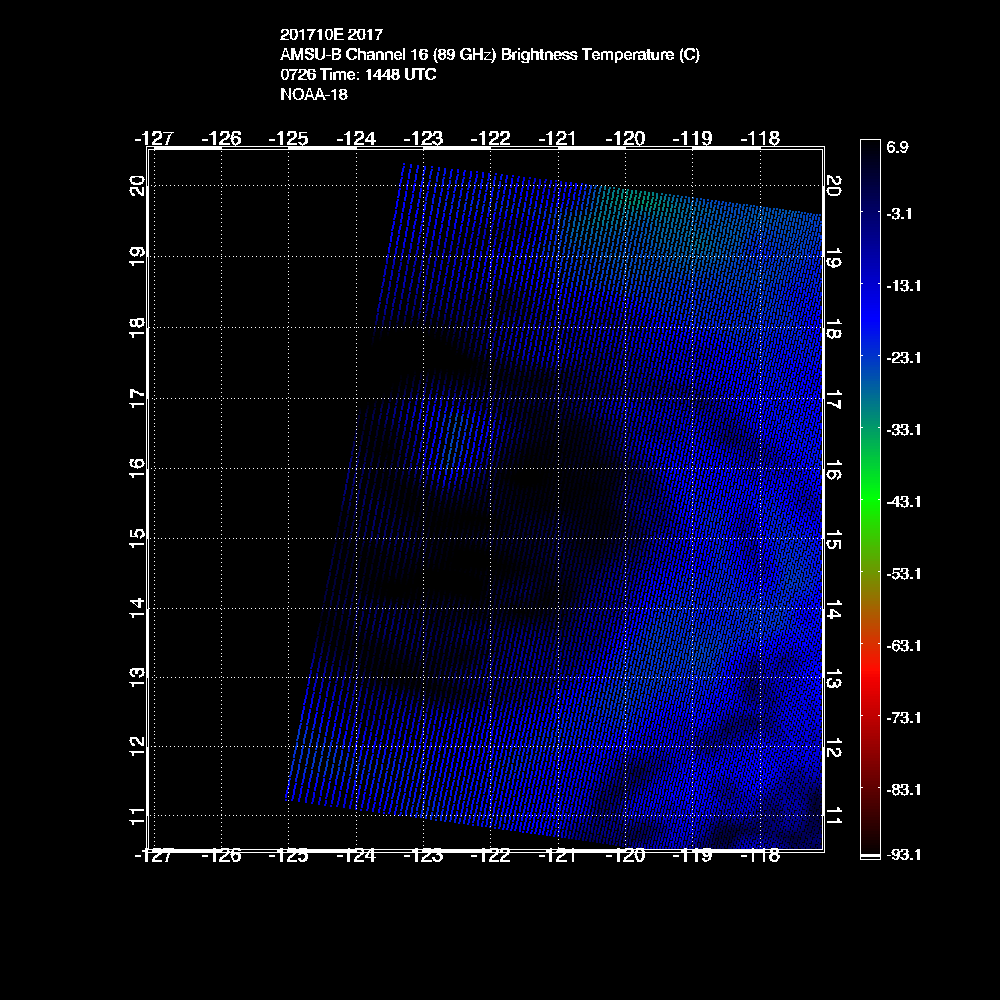
Task: Click the -73.1 colorbar label
Action: tap(904, 718)
